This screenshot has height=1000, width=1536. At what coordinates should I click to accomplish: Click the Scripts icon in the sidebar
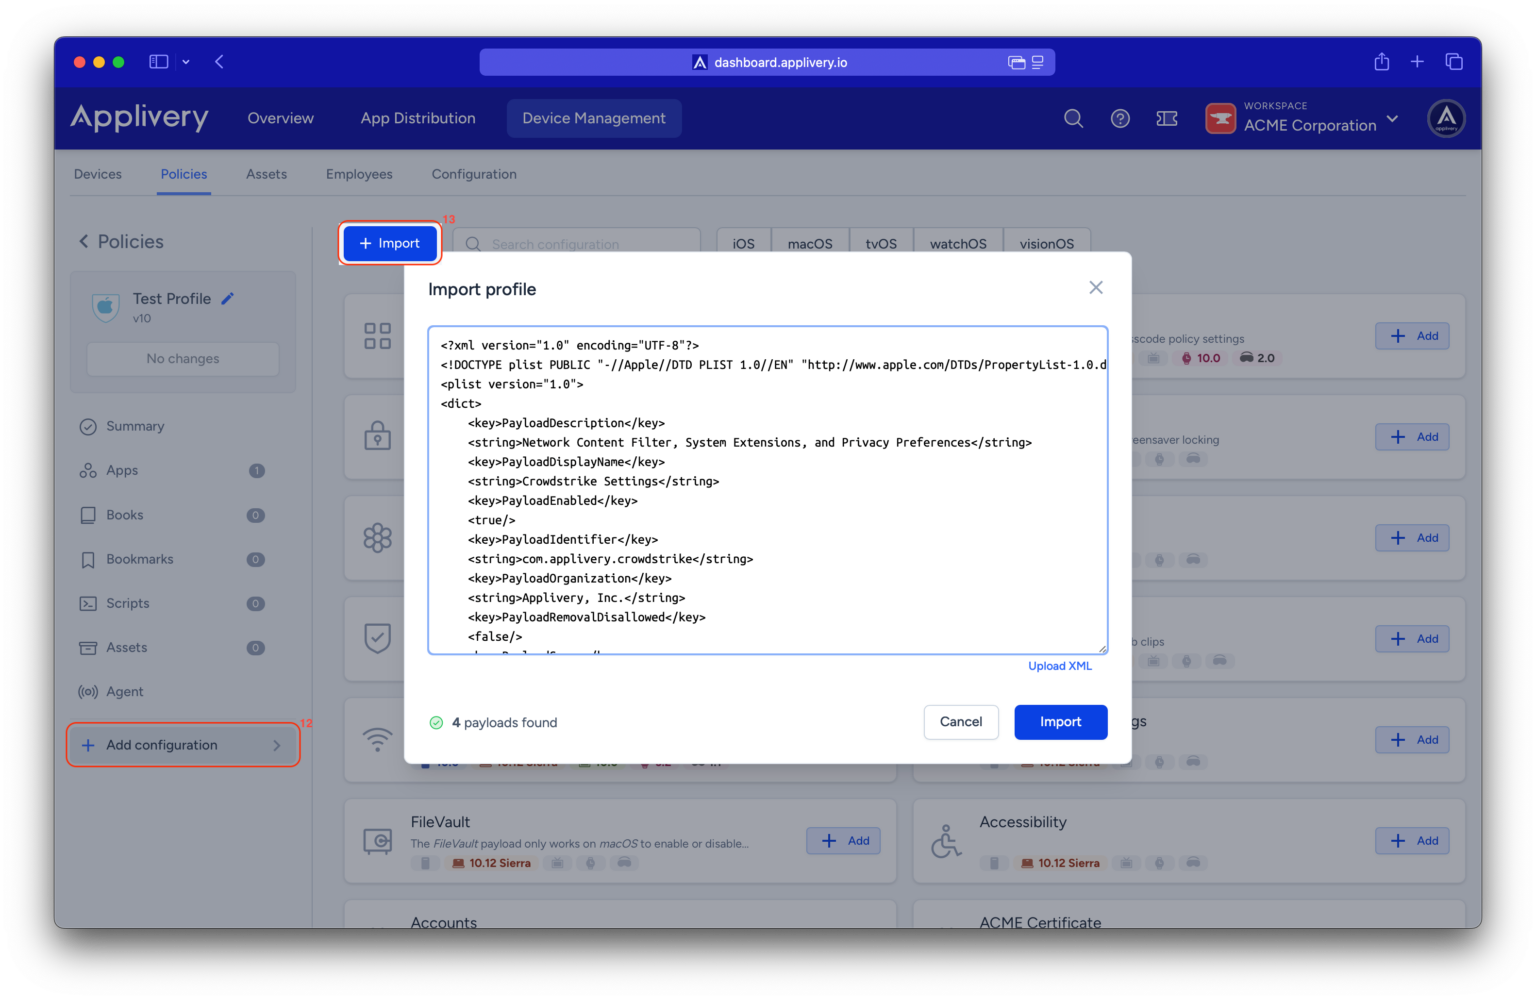coord(87,603)
